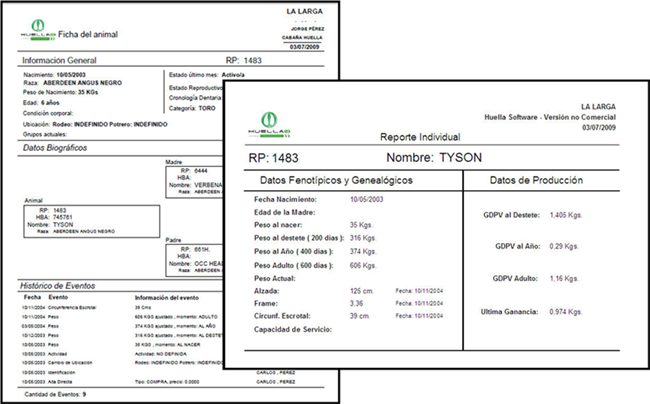Click Peso al destete value 316 Kgs
Screen dimensions: 650x404
363,238
